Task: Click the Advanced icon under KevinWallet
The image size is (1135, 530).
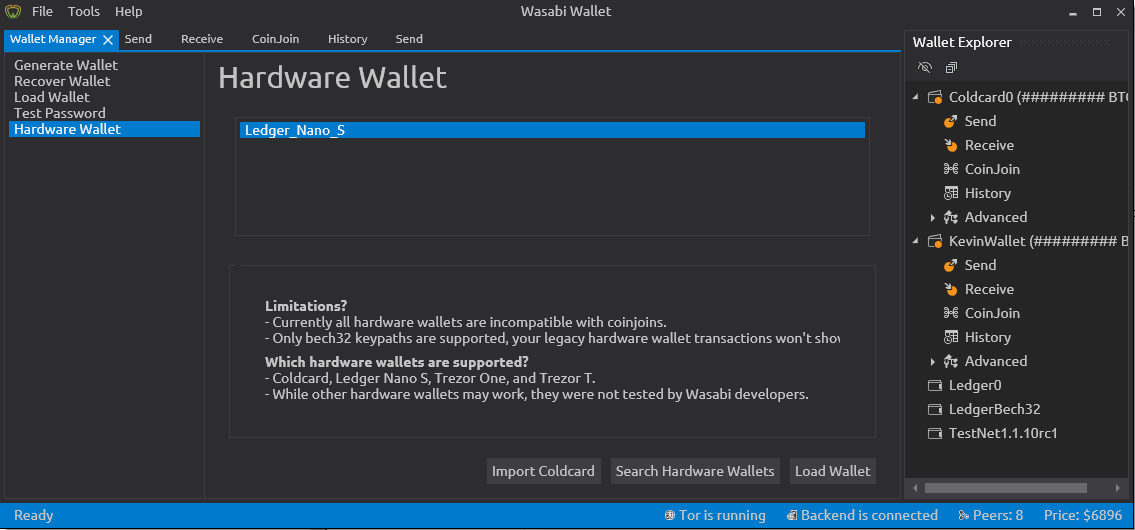Action: [951, 361]
